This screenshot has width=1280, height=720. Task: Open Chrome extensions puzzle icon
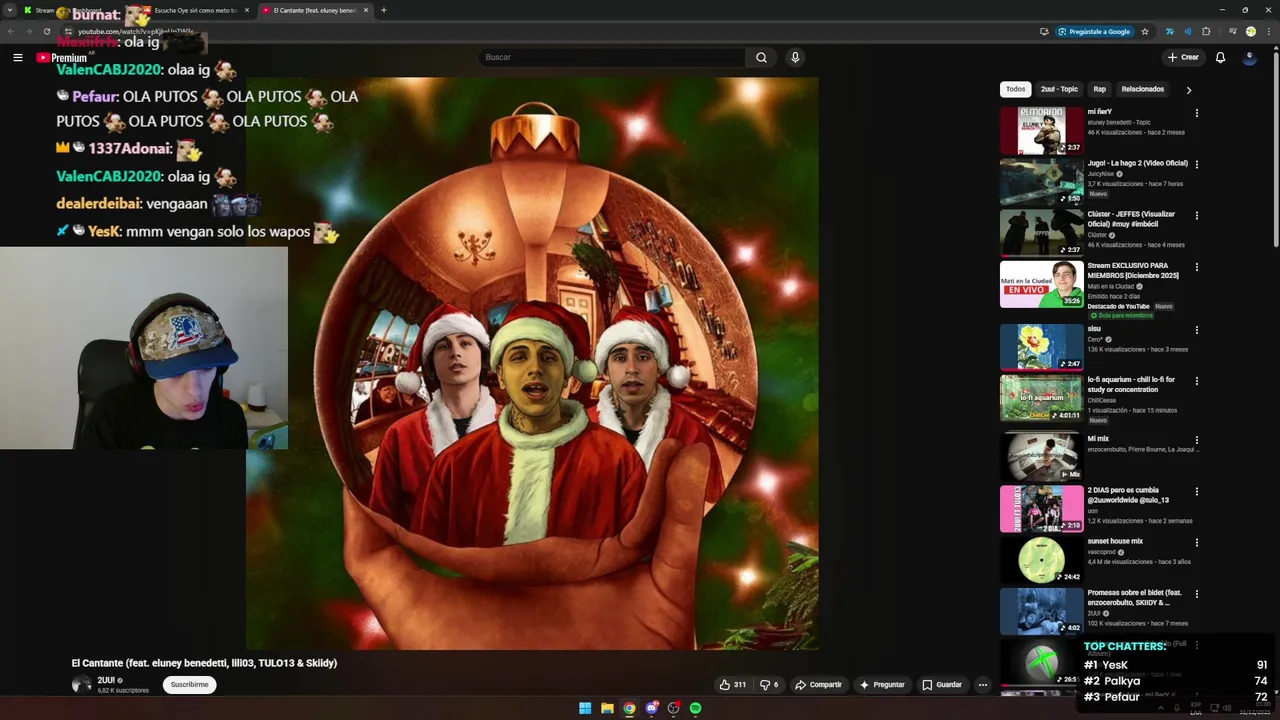(x=1206, y=31)
